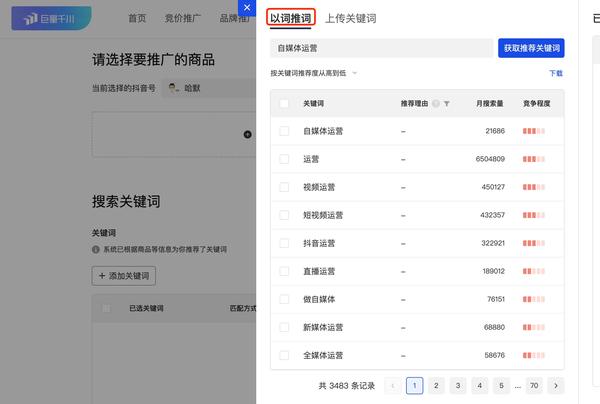The height and width of the screenshot is (404, 600).
Task: Open the 按关键词推荐度从高到低 sort dropdown
Action: click(x=313, y=73)
